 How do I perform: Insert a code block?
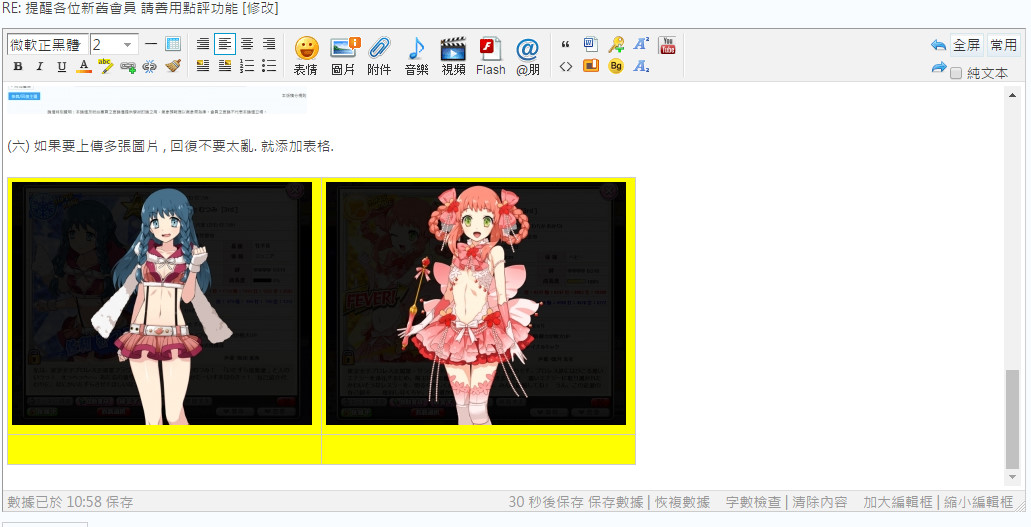click(565, 66)
